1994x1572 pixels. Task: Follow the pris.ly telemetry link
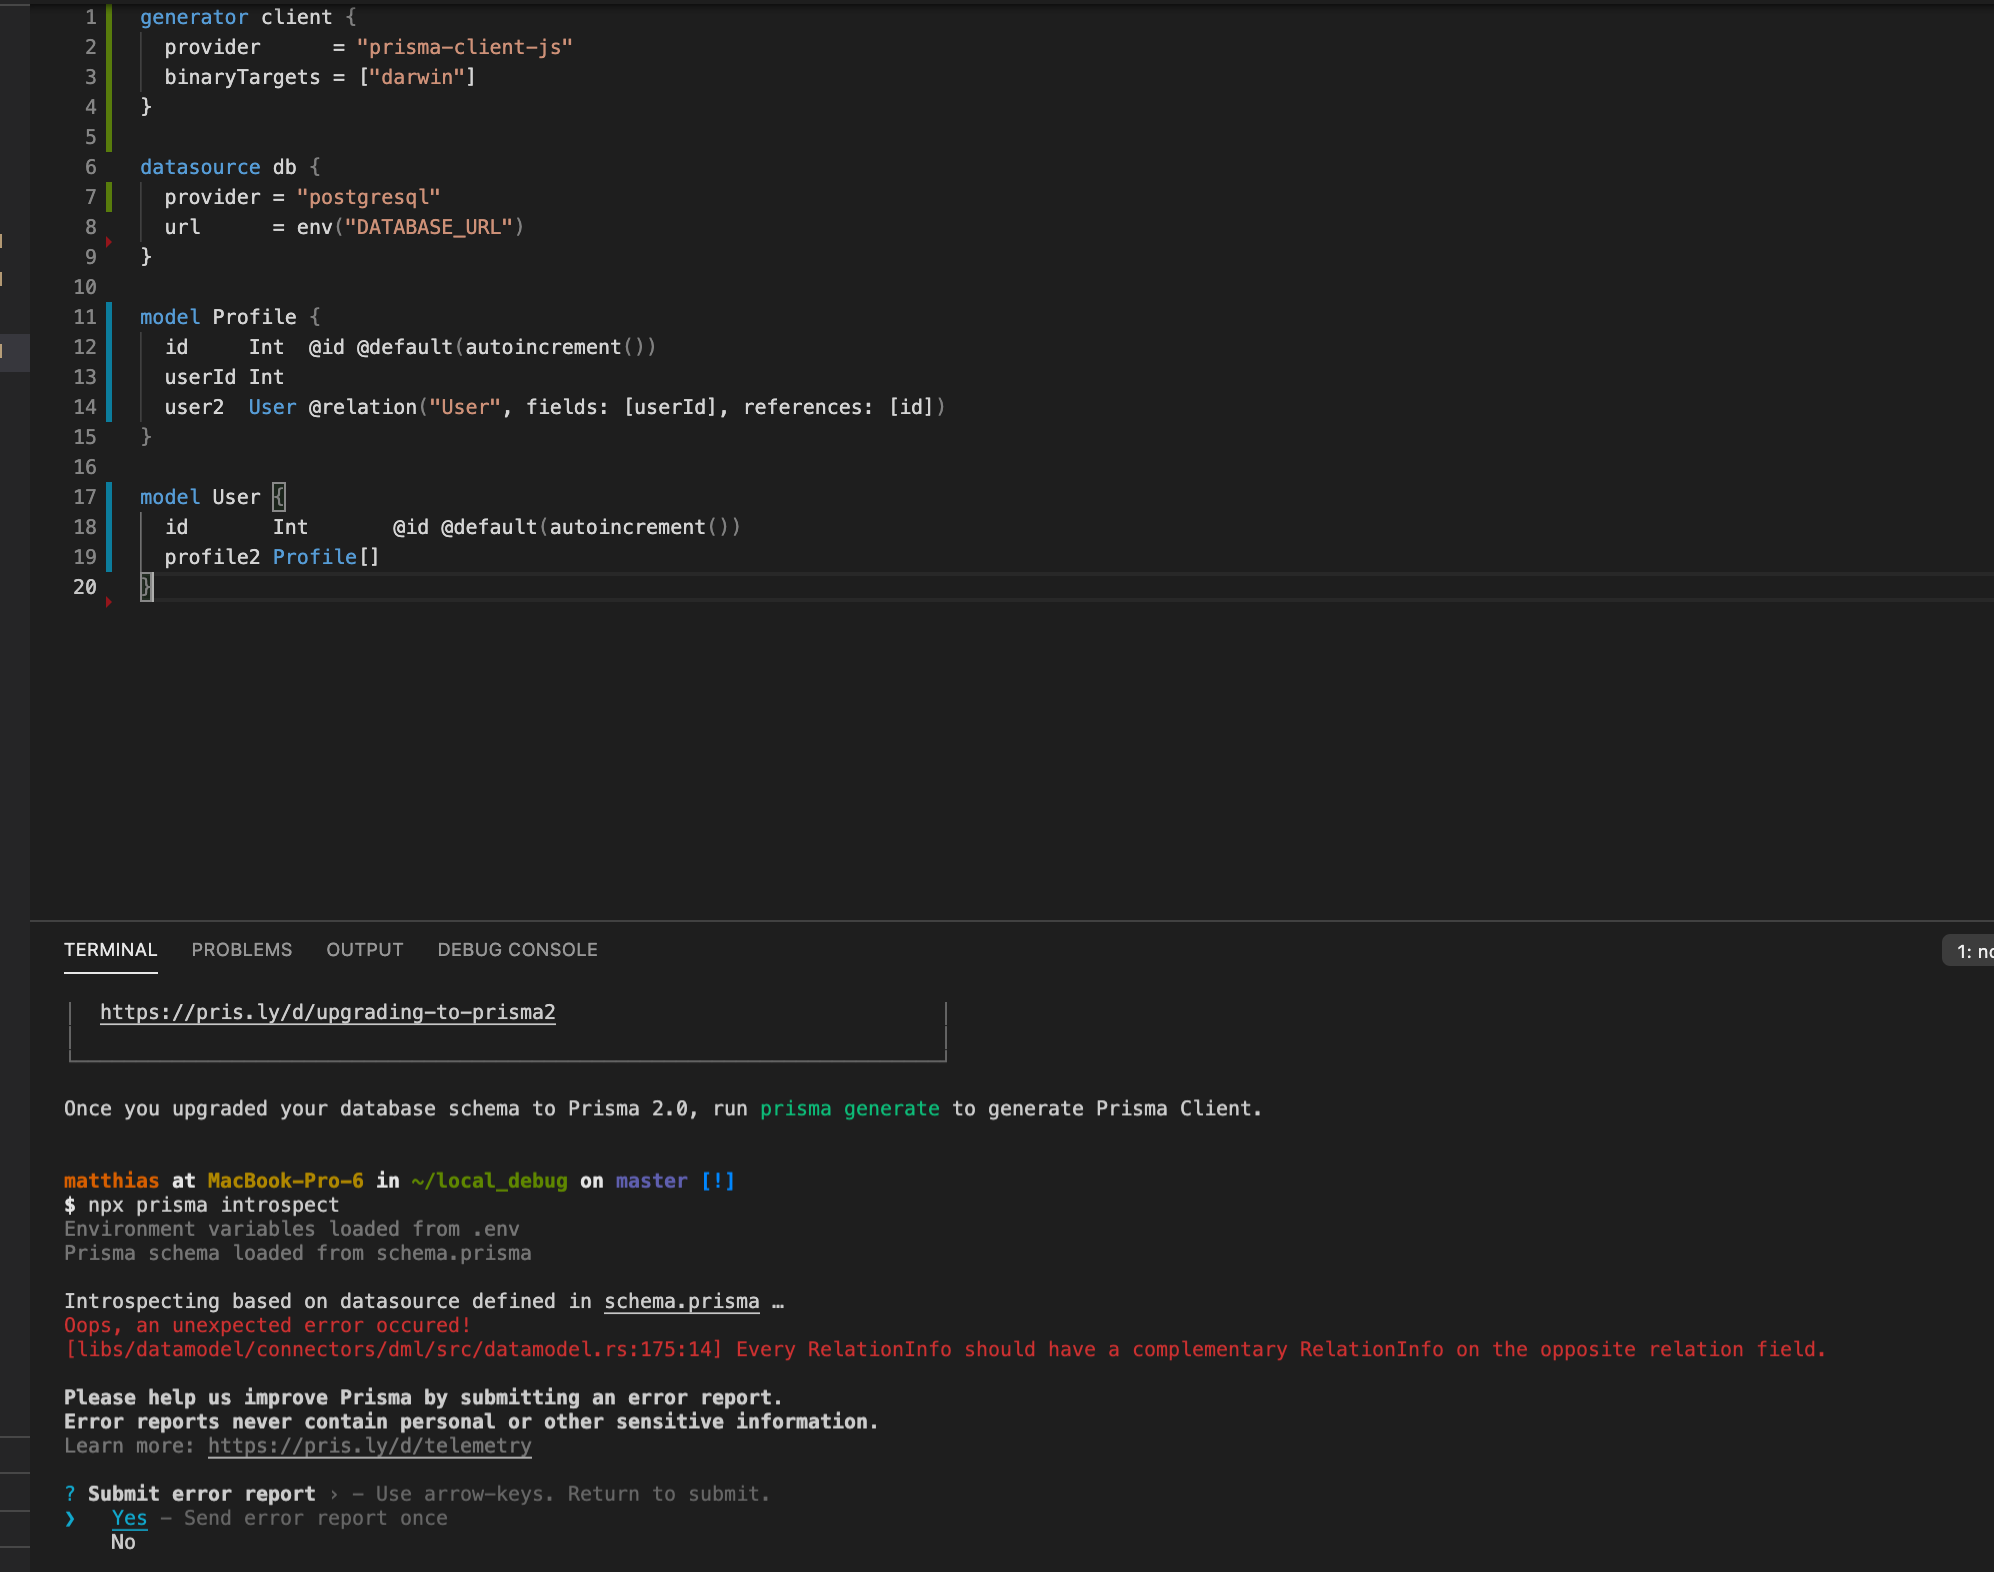pyautogui.click(x=369, y=1446)
